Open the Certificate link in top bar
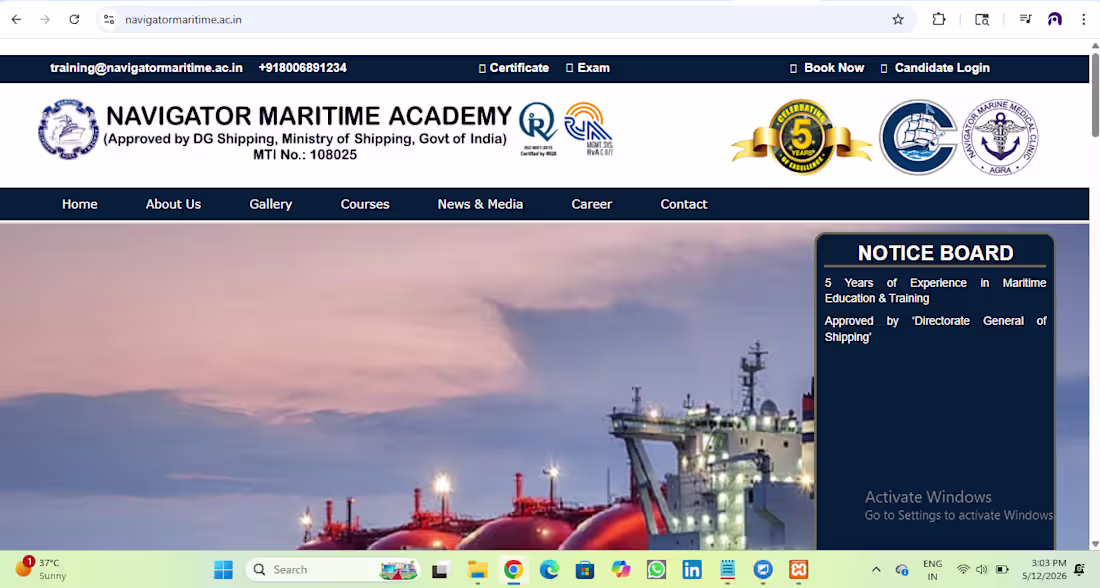1100x588 pixels. tap(514, 68)
